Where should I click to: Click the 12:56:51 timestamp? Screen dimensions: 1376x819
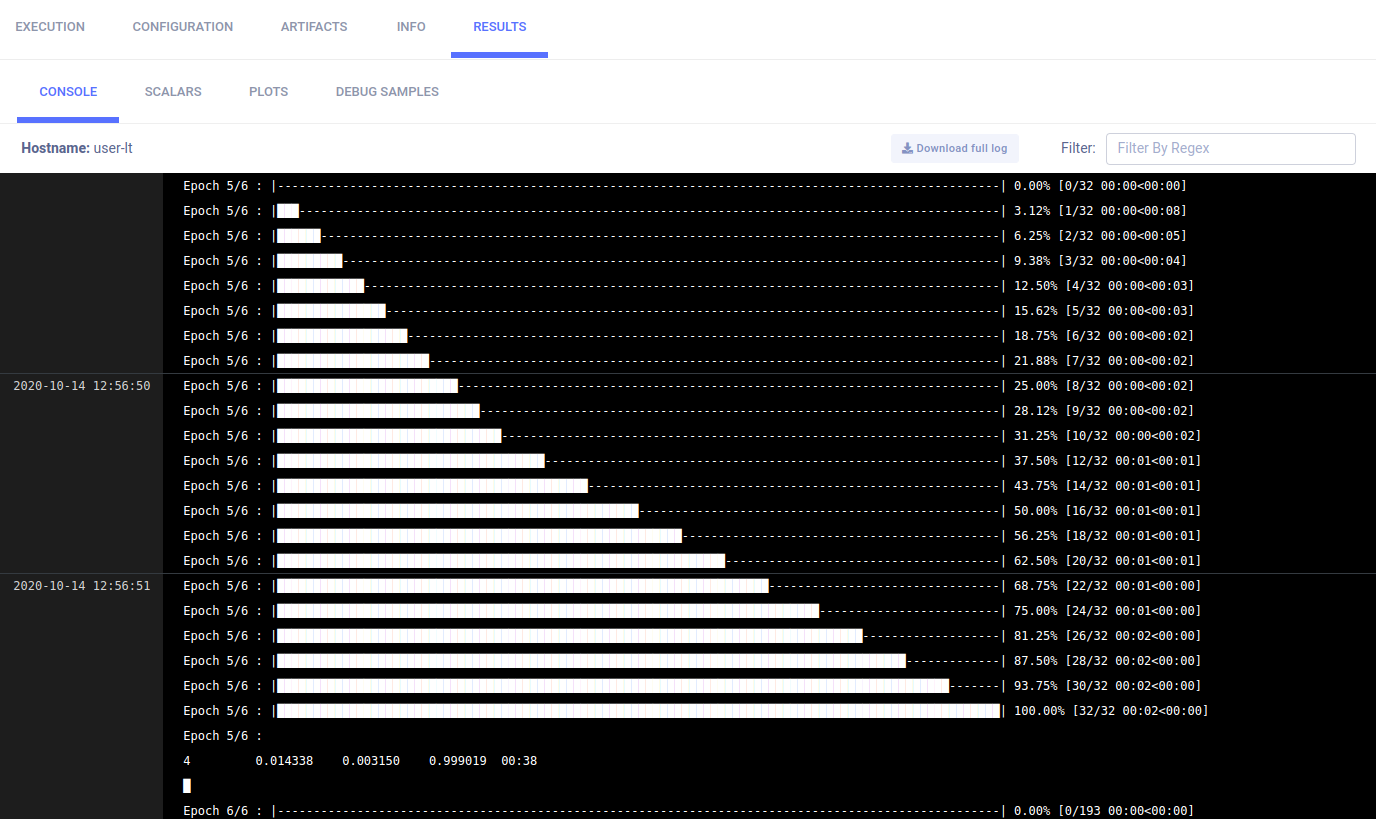82,586
